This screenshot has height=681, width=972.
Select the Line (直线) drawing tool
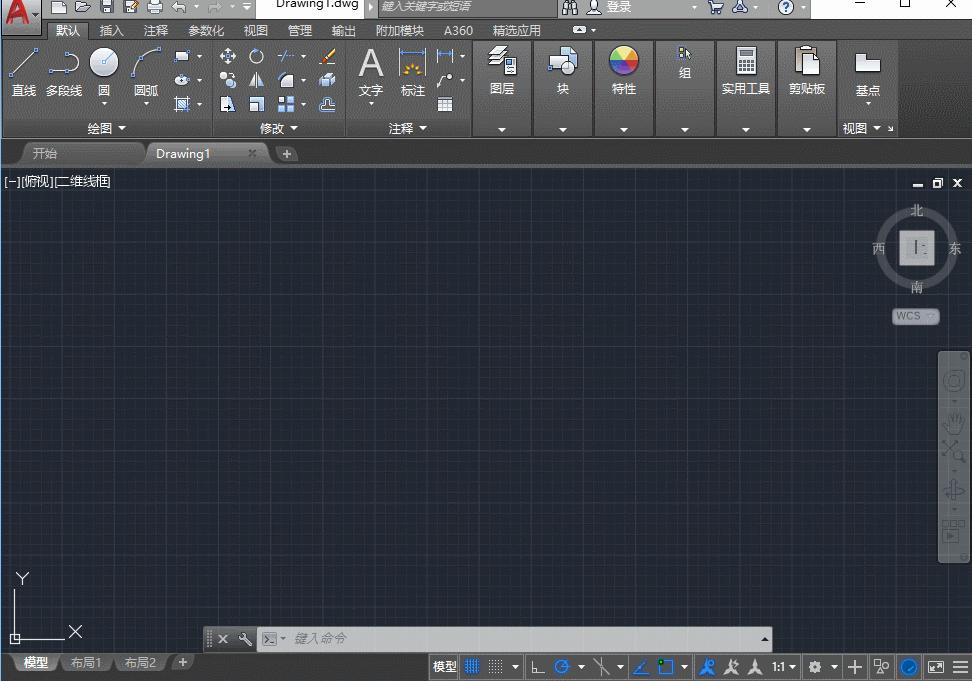[x=23, y=71]
